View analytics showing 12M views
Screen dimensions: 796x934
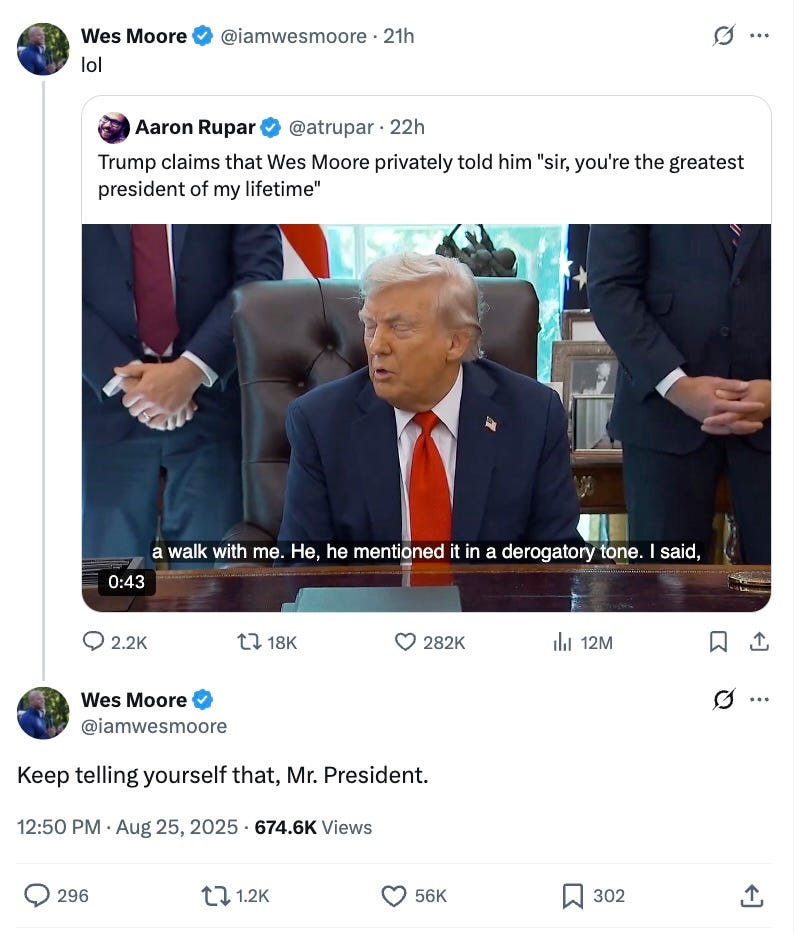pos(562,642)
